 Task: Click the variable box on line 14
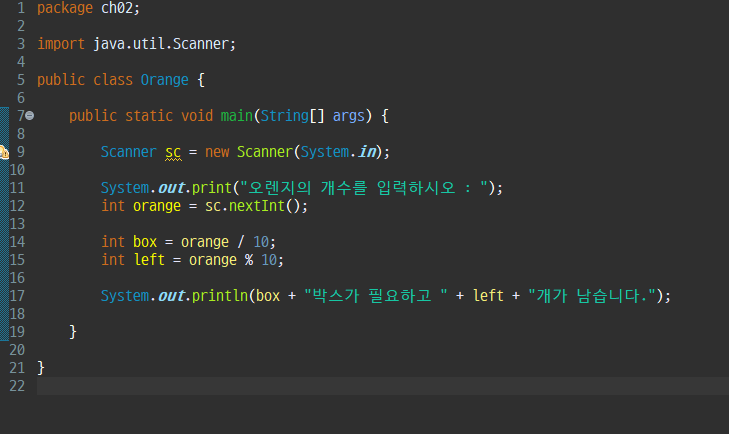[x=145, y=242]
